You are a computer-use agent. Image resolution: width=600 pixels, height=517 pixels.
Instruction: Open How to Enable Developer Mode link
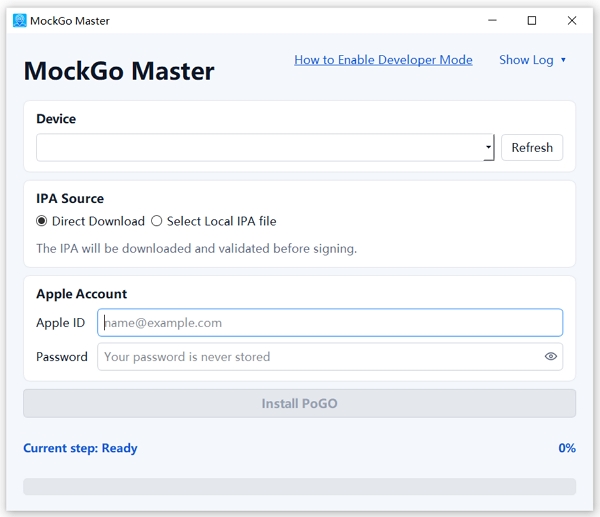[x=383, y=60]
